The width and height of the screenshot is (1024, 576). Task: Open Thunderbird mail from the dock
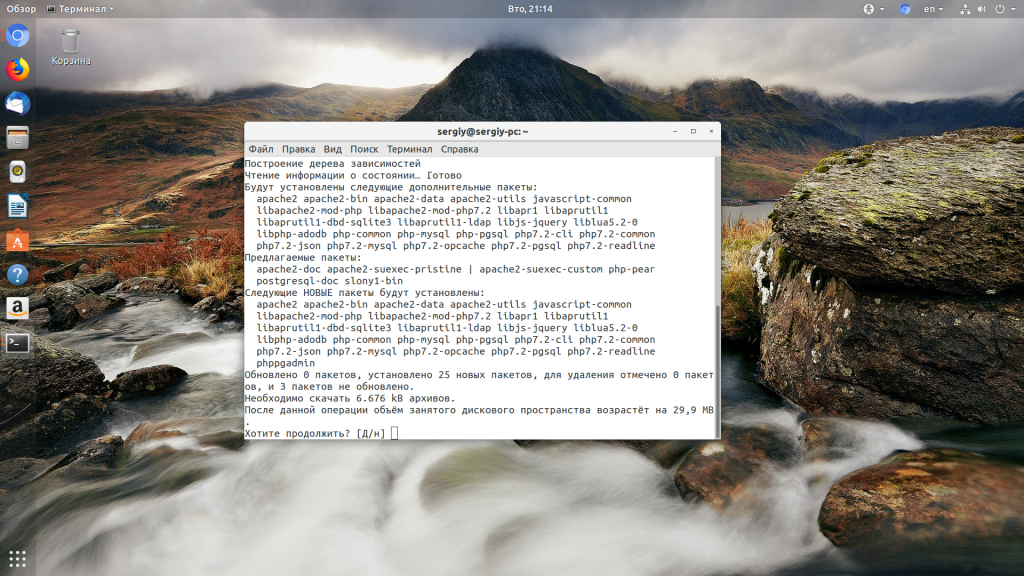pyautogui.click(x=18, y=104)
